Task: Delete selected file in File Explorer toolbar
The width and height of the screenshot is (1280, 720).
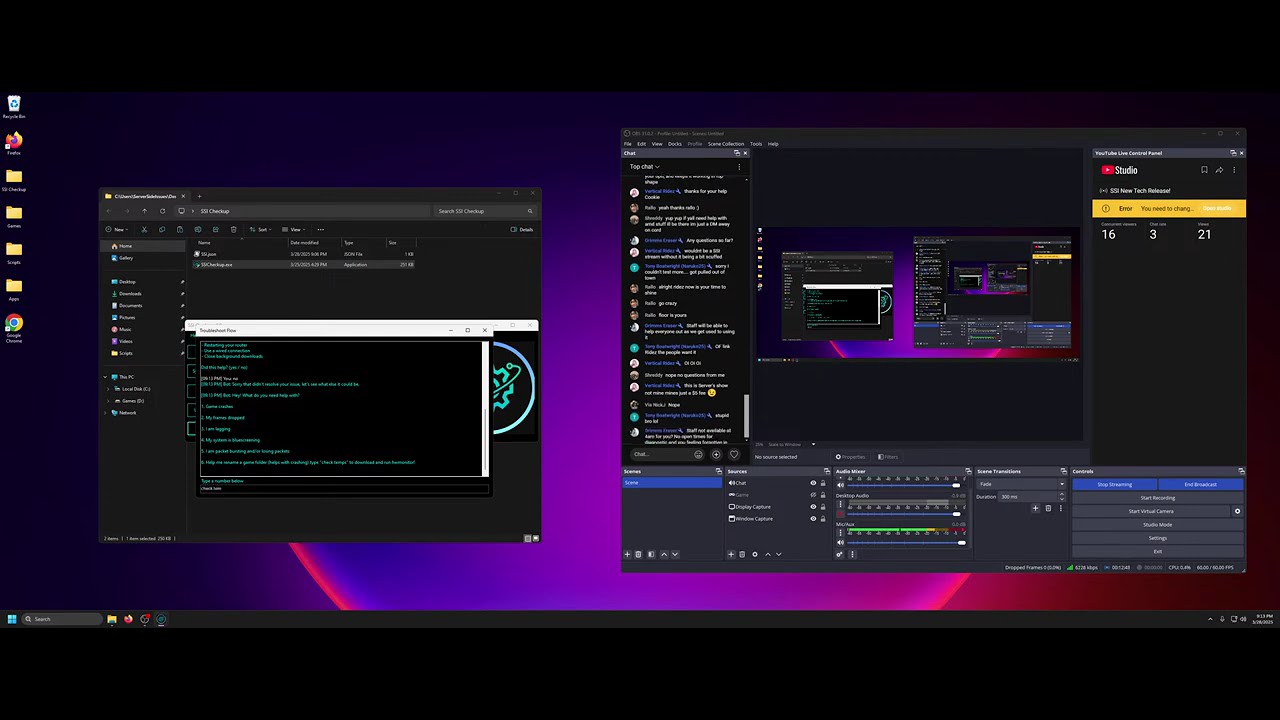Action: pyautogui.click(x=234, y=229)
